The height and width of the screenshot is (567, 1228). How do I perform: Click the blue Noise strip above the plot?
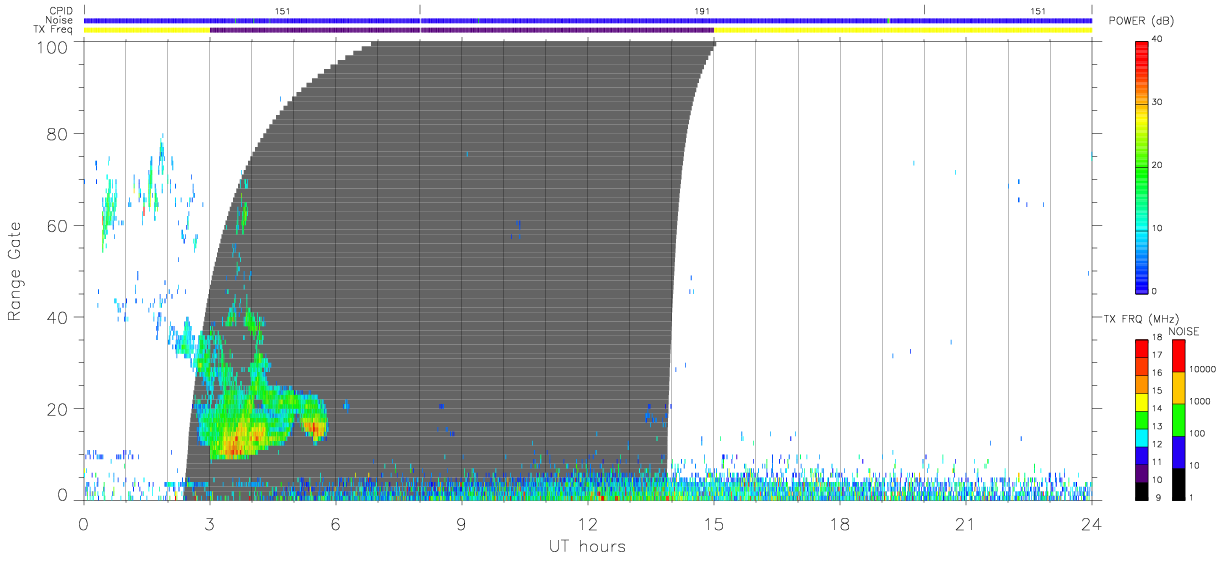pos(588,20)
